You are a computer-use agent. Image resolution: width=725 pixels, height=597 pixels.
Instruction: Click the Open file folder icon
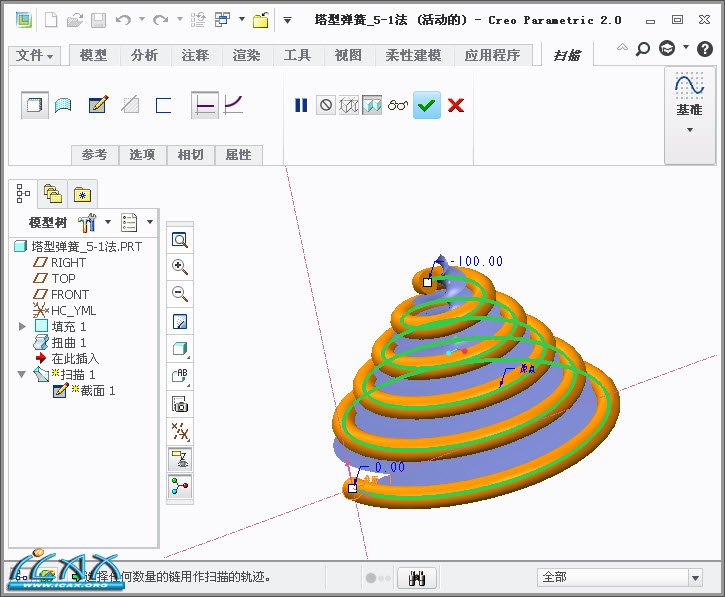point(74,20)
